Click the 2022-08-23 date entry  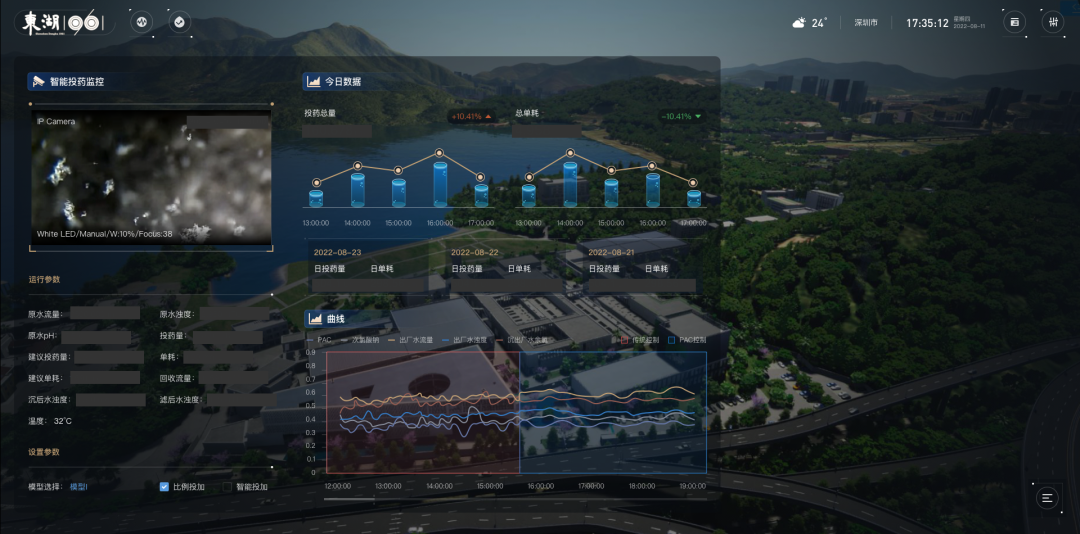tap(337, 253)
